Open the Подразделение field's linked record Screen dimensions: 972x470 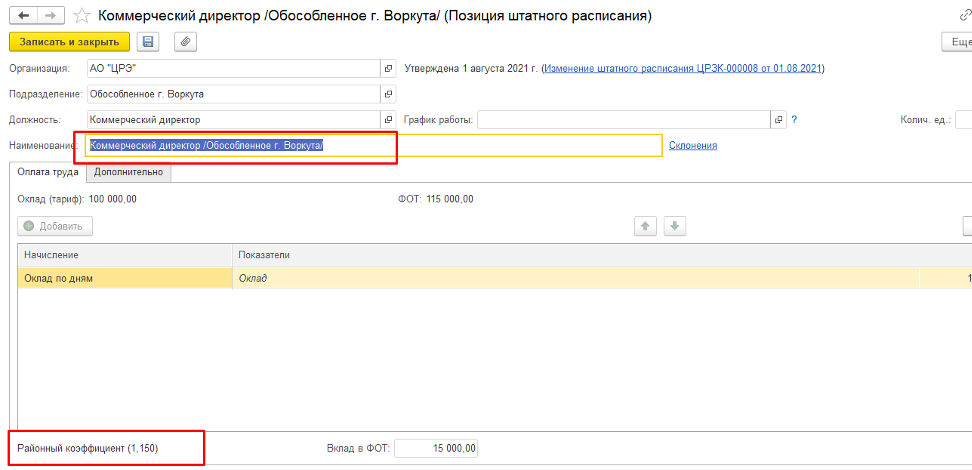pos(388,94)
